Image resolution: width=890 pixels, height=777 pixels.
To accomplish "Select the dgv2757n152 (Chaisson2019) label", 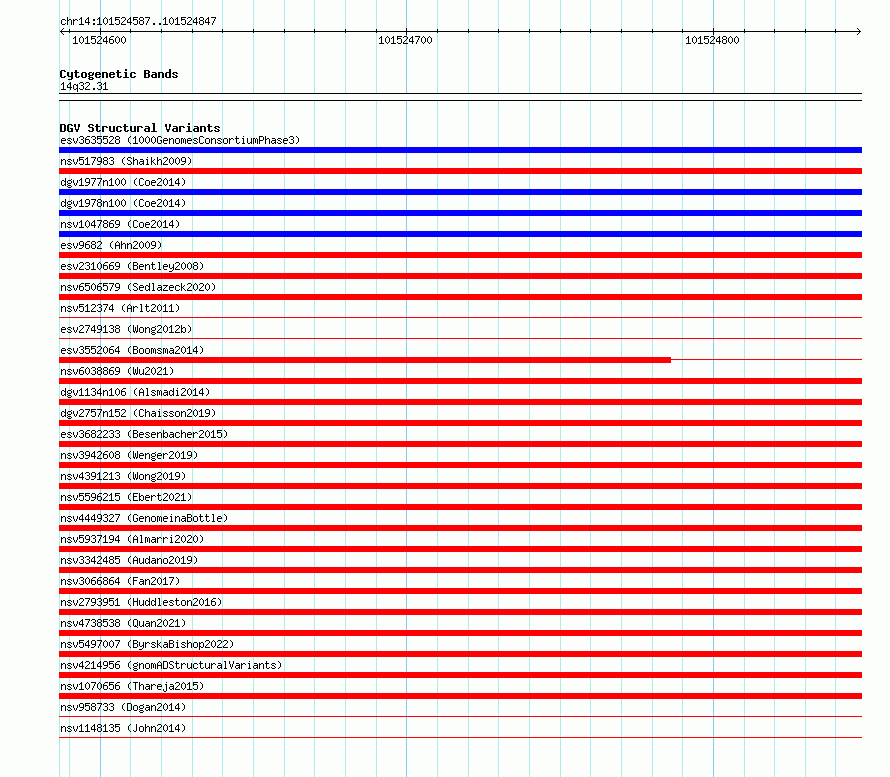I will tap(138, 413).
